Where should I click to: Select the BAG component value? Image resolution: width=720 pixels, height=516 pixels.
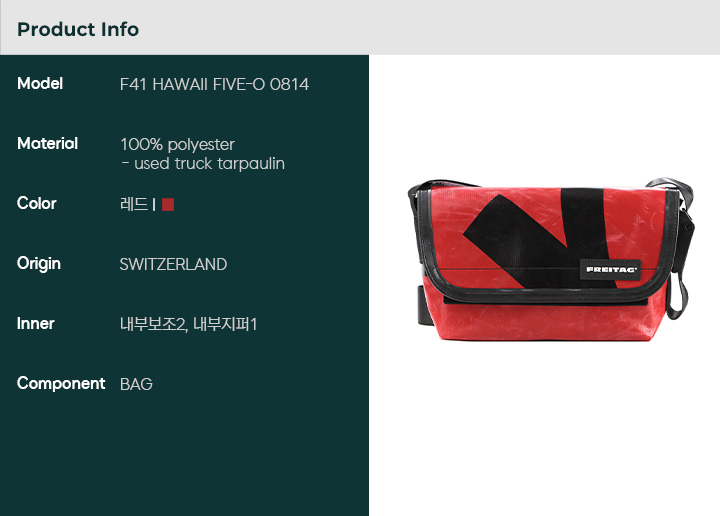[x=136, y=384]
